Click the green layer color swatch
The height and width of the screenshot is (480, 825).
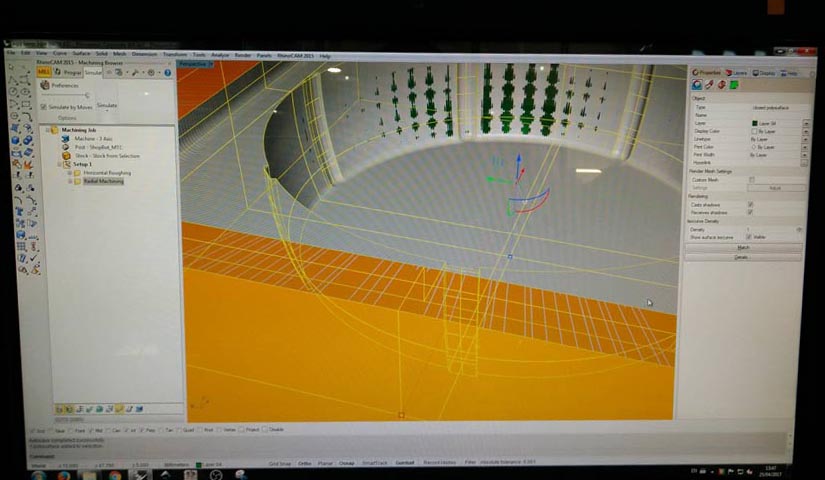click(x=755, y=123)
